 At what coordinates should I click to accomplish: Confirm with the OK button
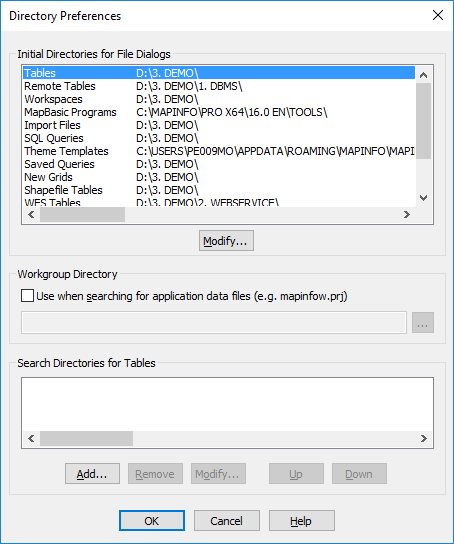152,520
